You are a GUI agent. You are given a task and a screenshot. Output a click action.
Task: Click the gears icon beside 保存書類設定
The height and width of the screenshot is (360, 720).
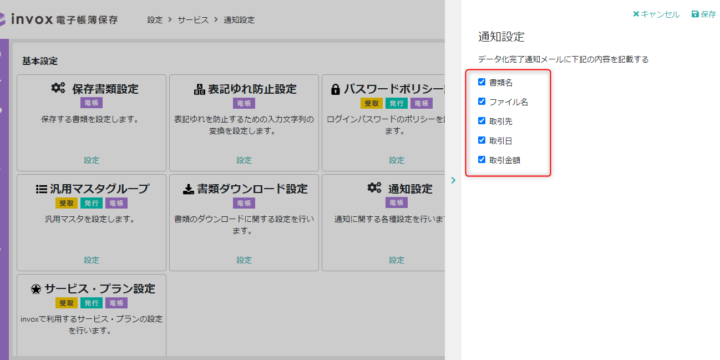point(58,88)
